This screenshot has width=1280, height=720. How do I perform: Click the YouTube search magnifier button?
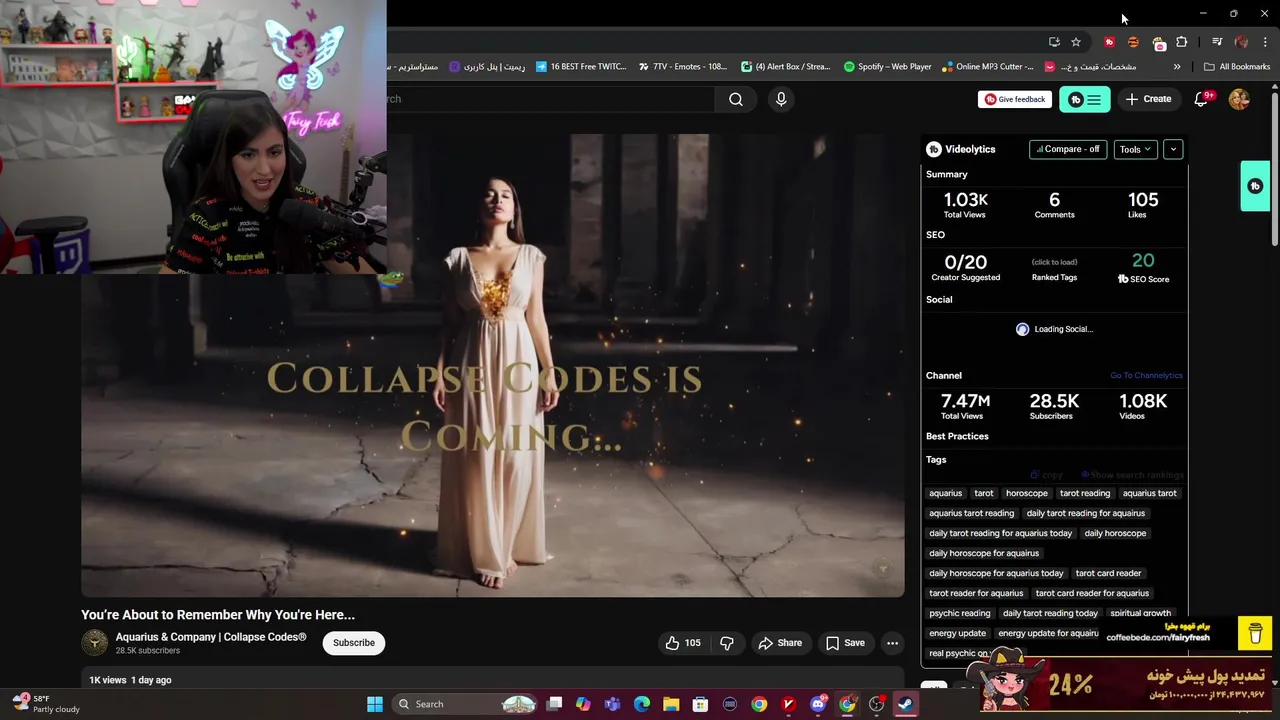pos(736,99)
